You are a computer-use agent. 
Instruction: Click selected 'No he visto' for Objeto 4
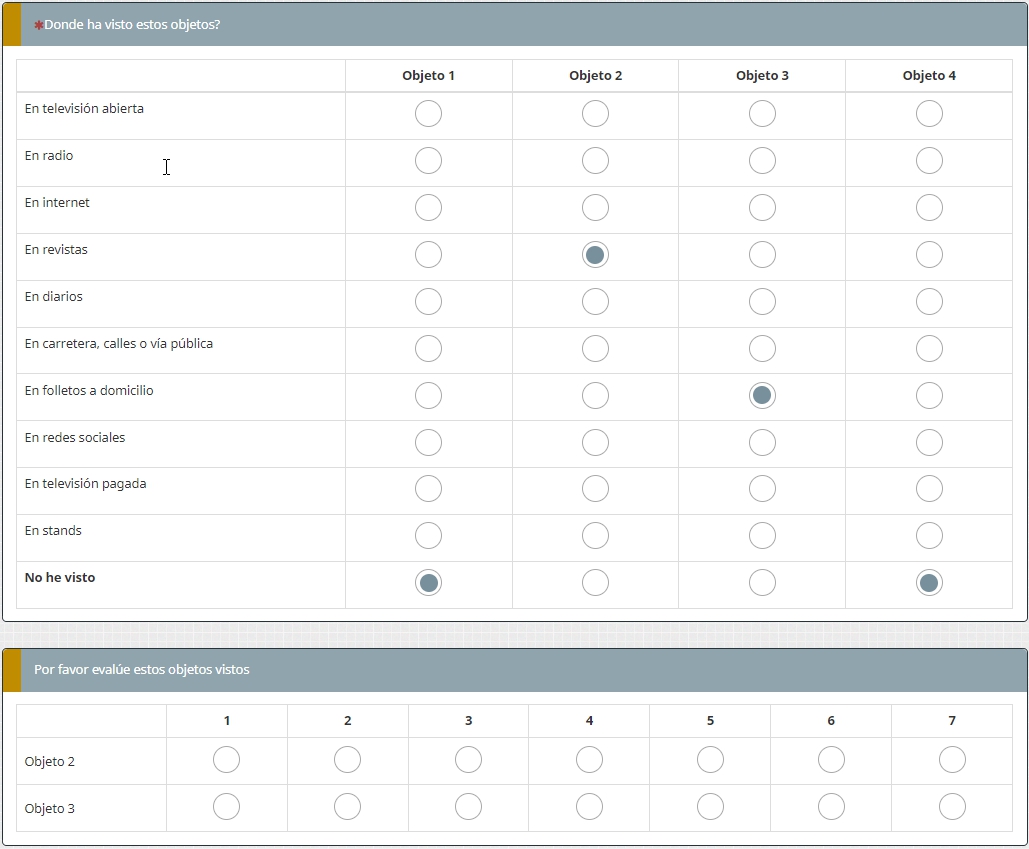pos(929,583)
